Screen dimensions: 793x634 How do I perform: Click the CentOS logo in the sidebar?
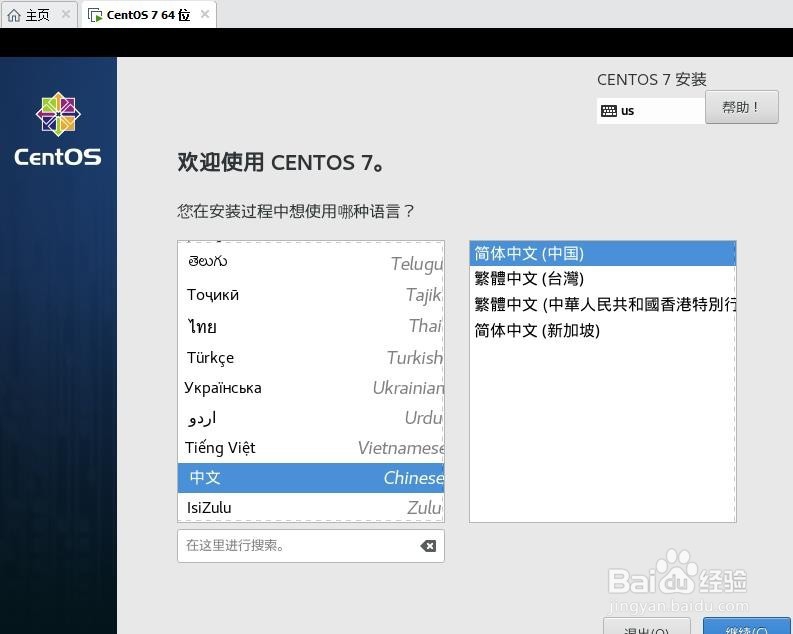tap(58, 129)
